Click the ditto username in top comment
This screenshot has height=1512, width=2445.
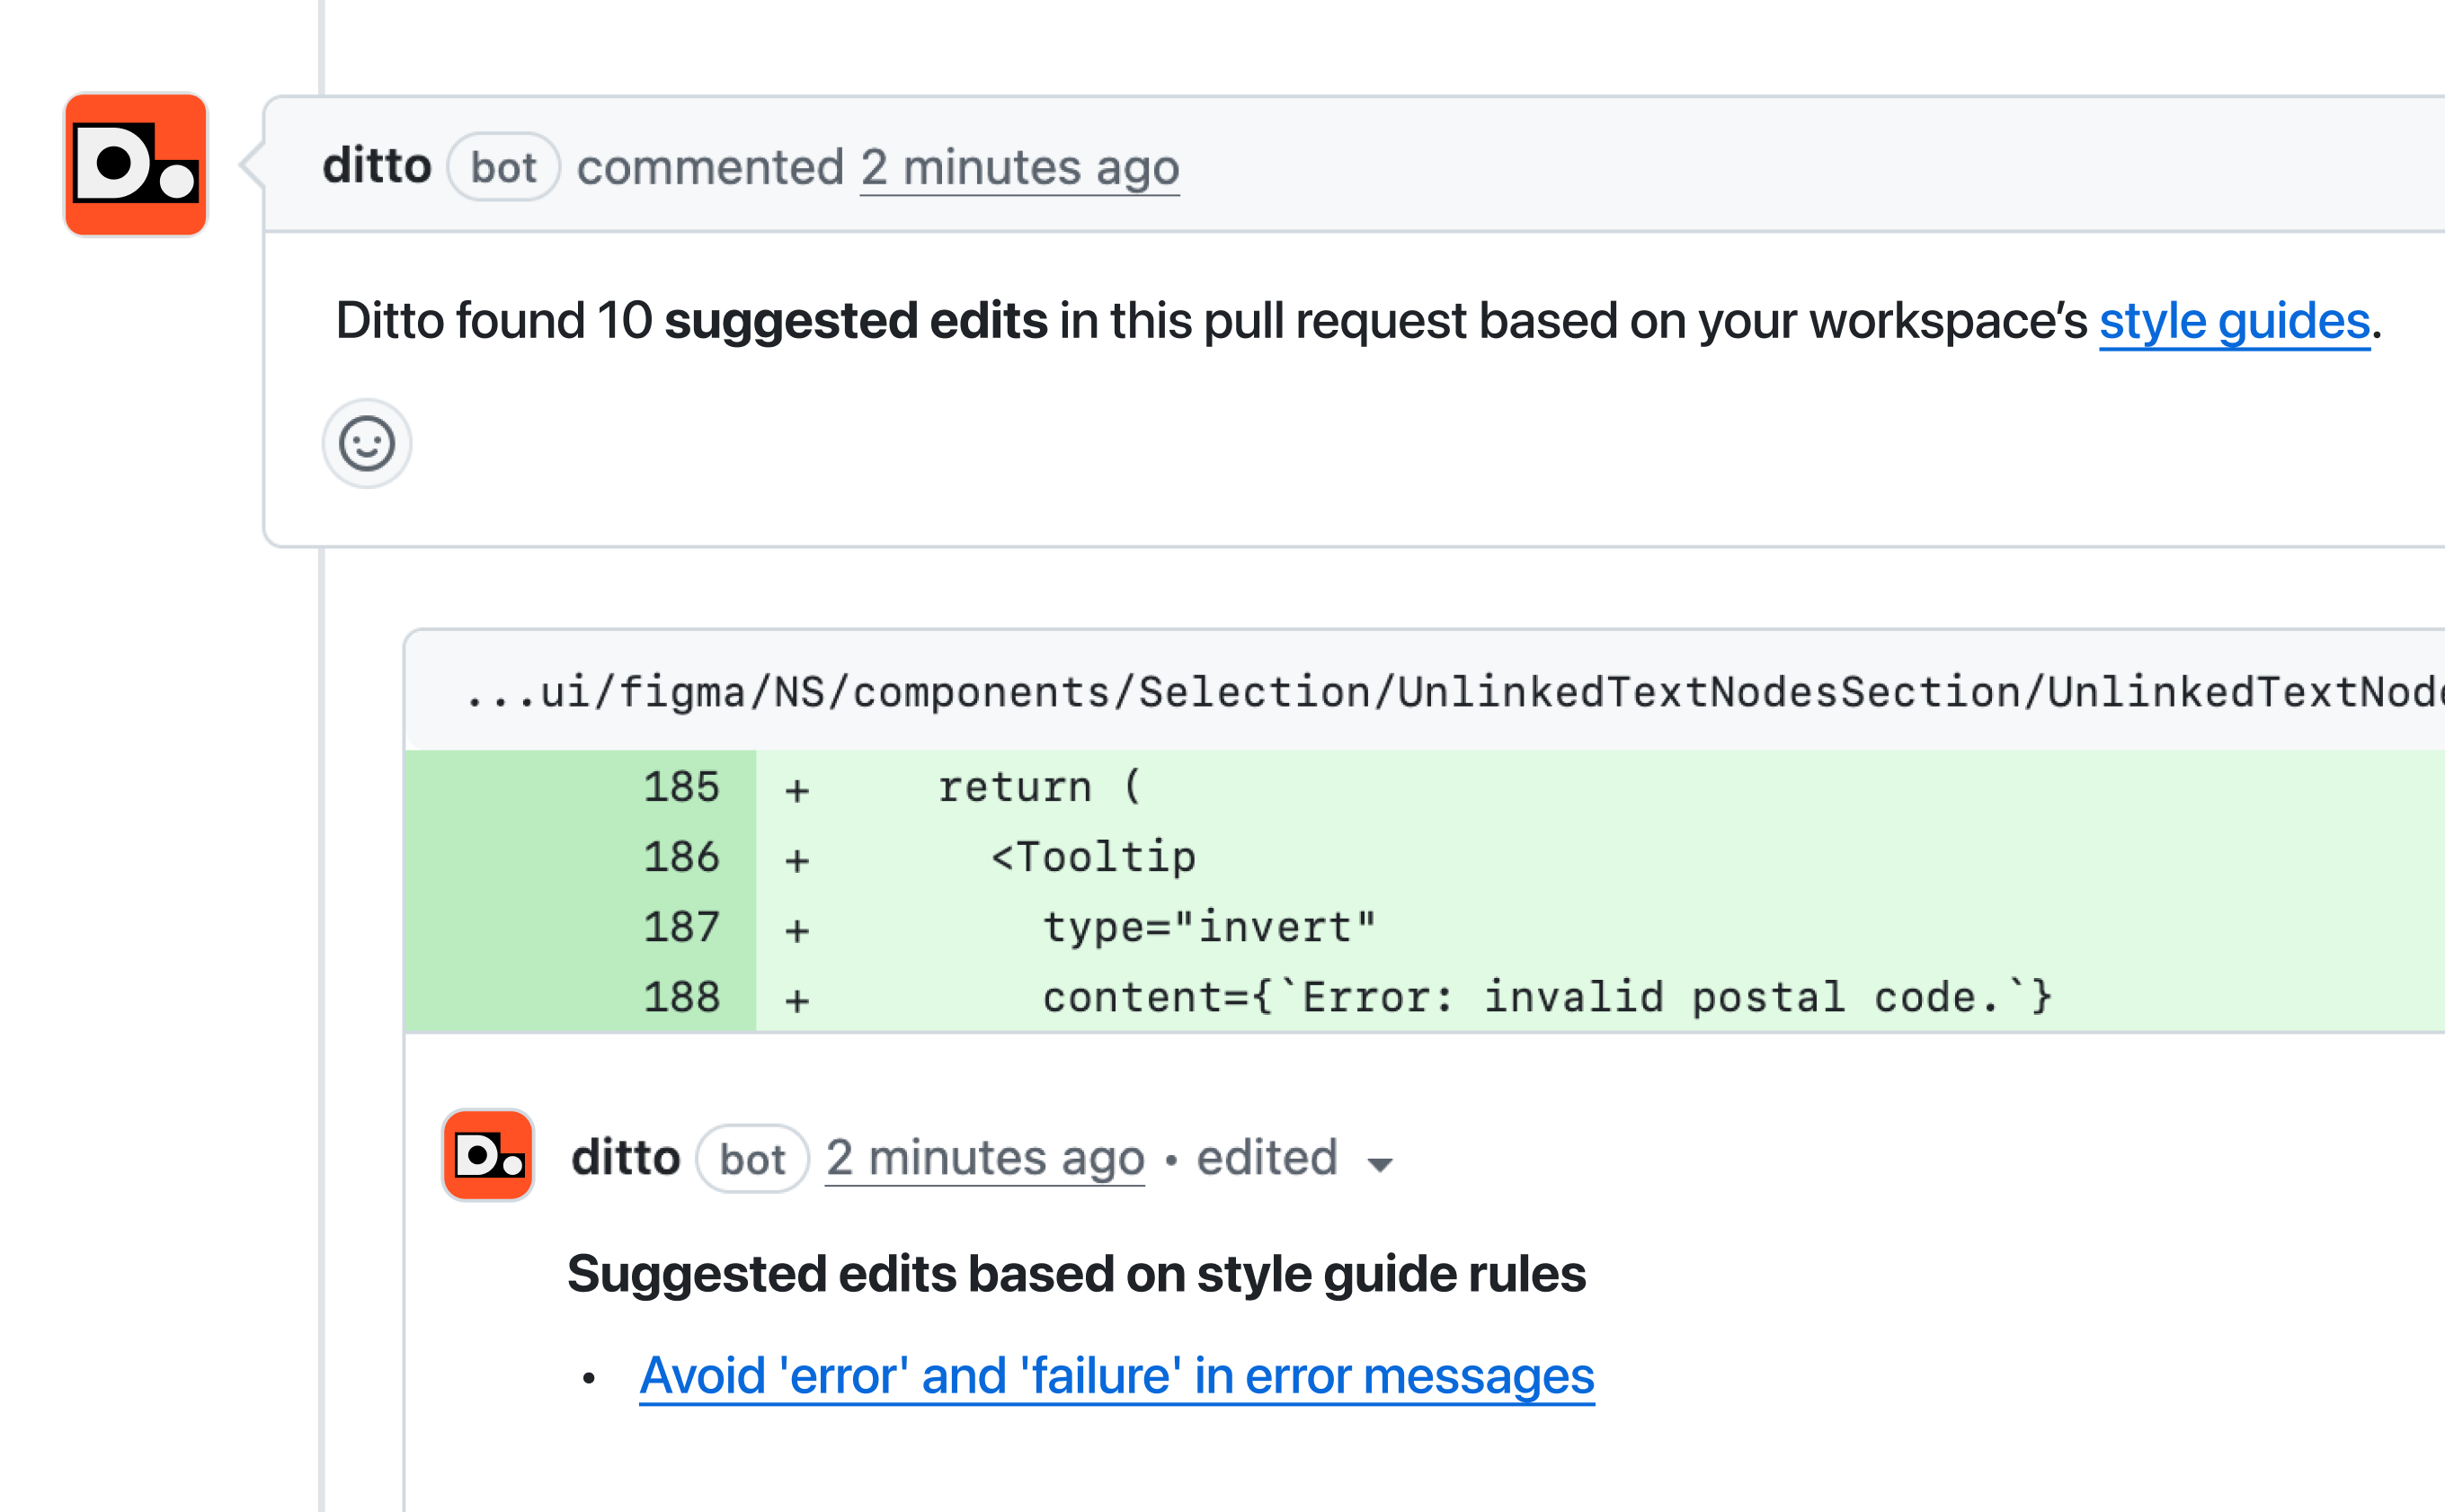377,166
